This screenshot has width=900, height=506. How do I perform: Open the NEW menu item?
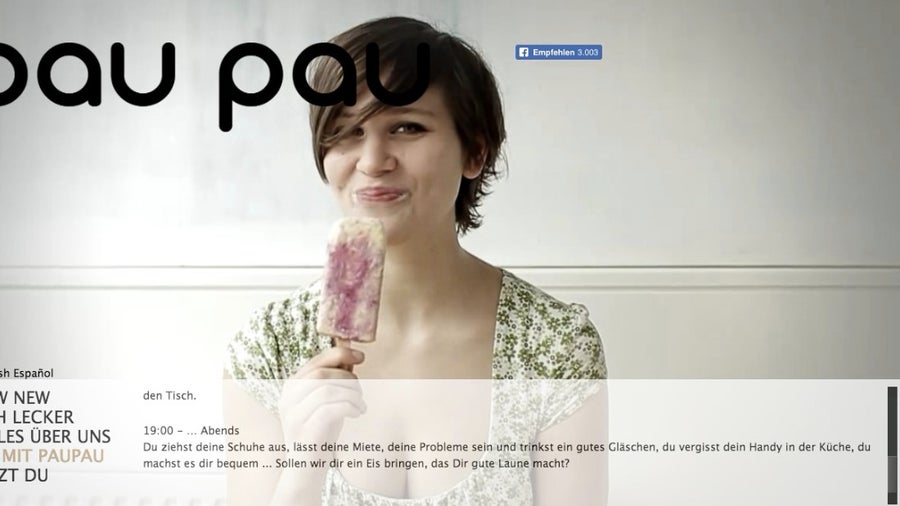25,398
